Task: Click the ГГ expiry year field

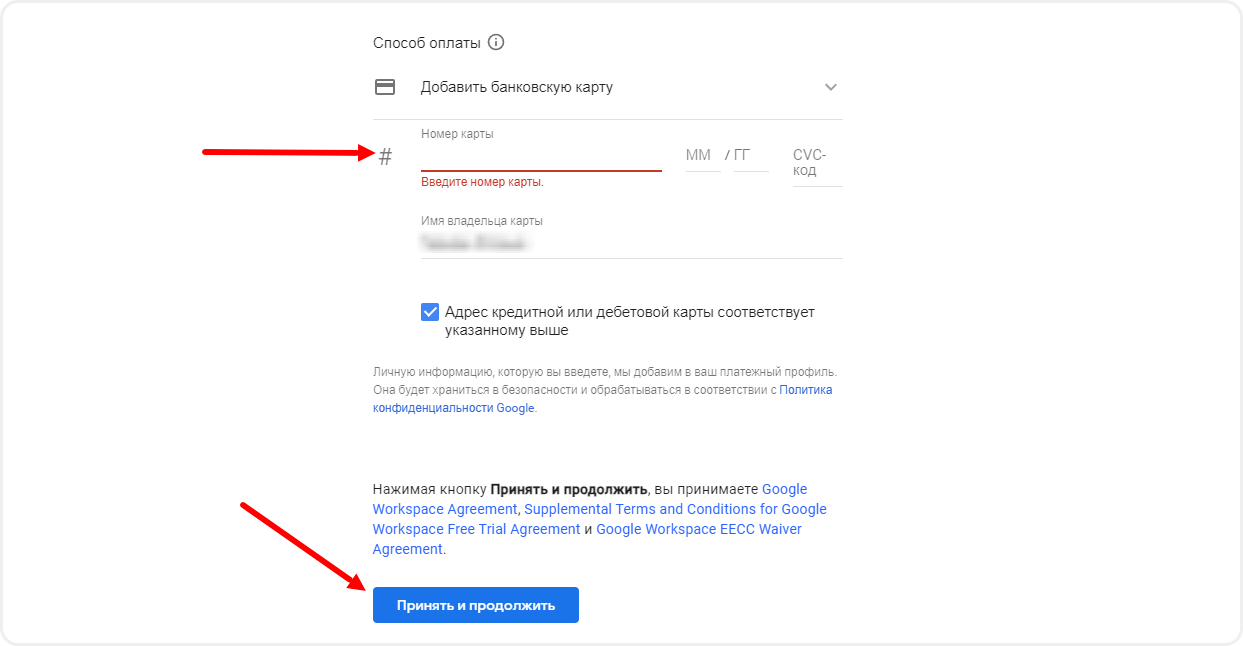Action: coord(748,156)
